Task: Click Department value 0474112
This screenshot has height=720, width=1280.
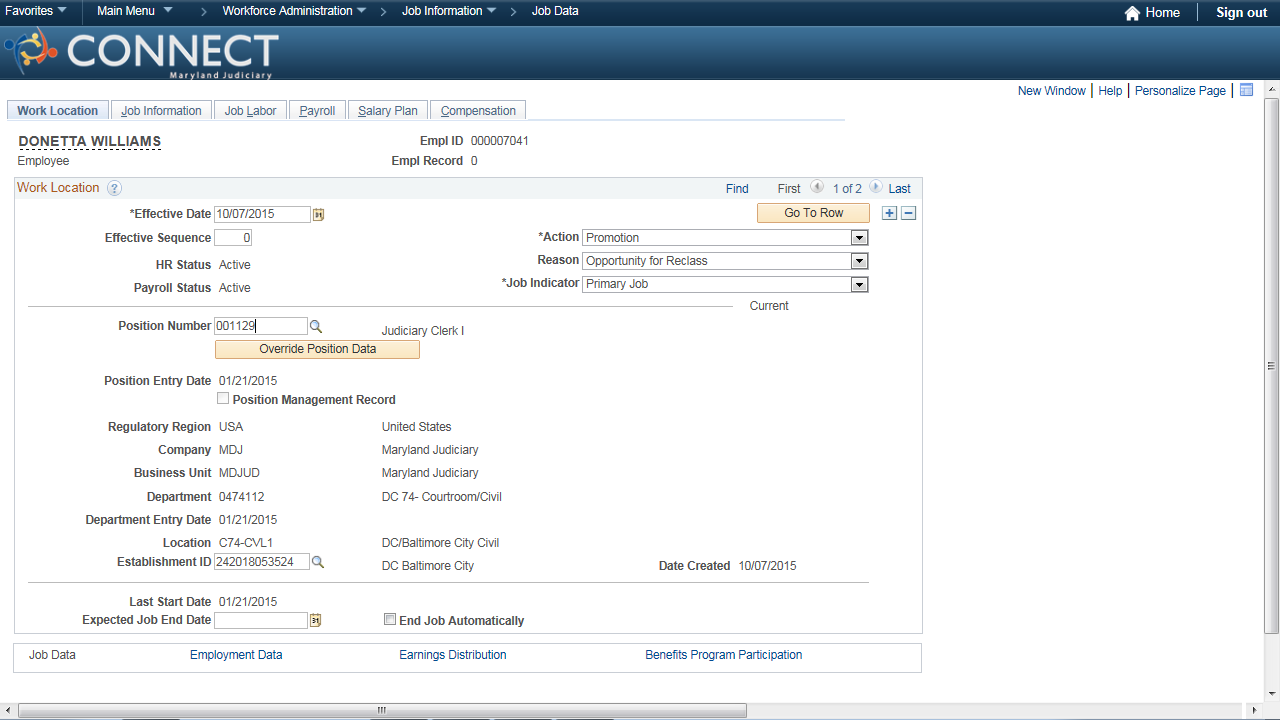Action: [x=242, y=497]
